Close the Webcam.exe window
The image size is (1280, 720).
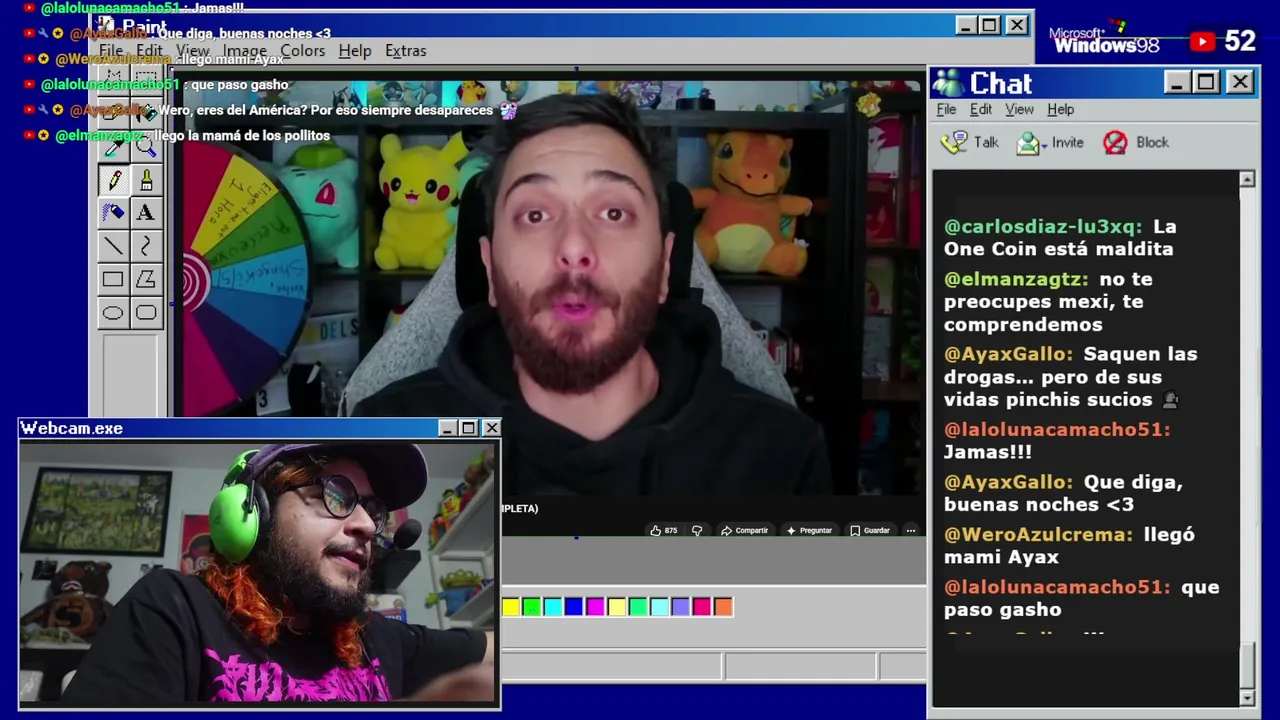coord(491,428)
